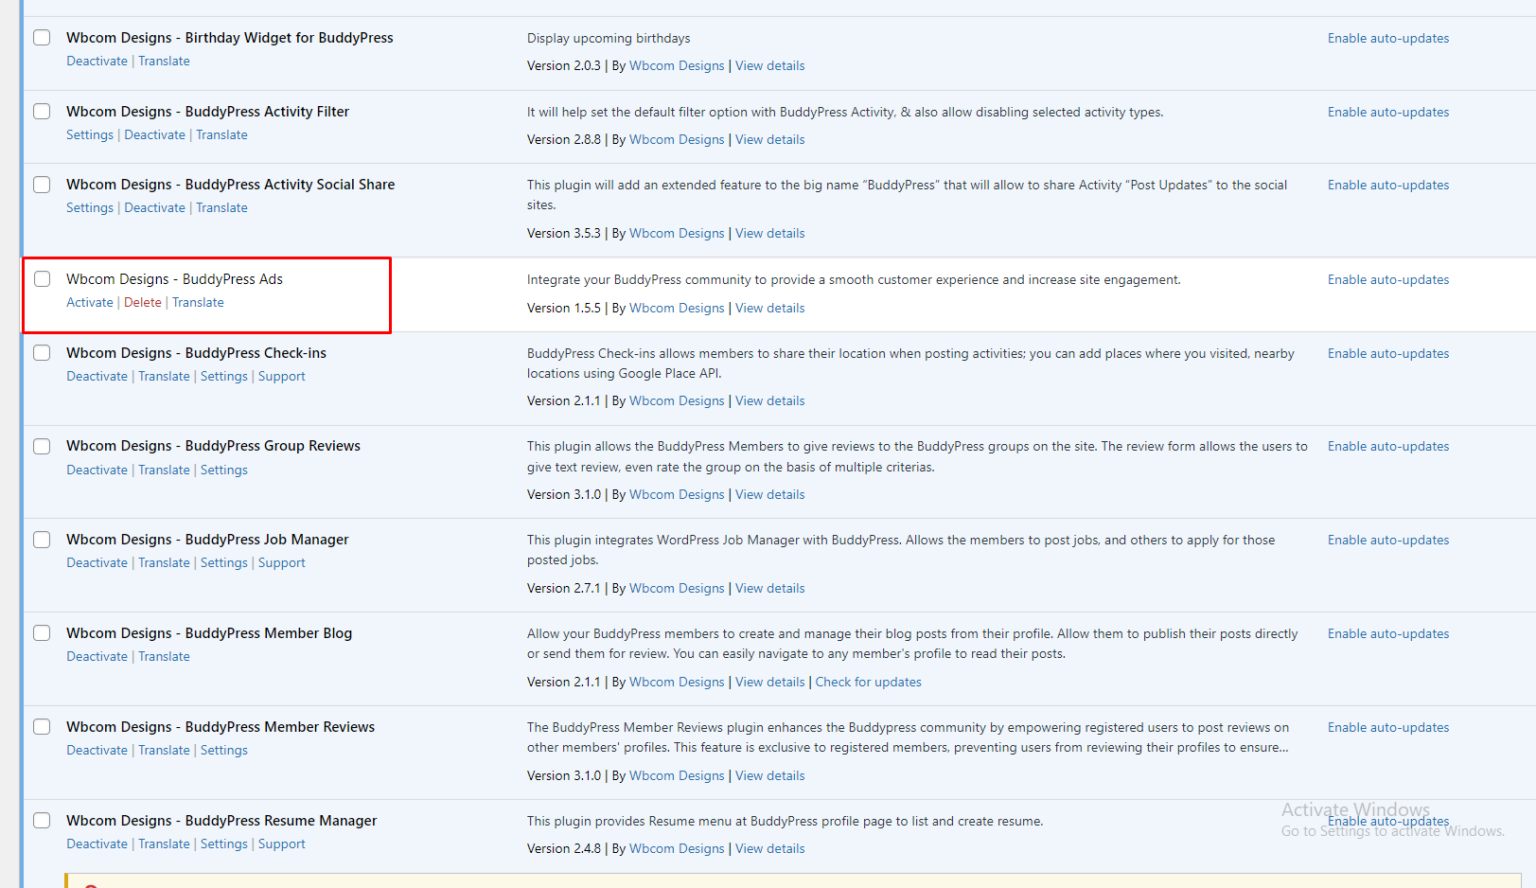Open Settings for BuddyPress Member Reviews
This screenshot has height=888, width=1536.
tap(223, 749)
